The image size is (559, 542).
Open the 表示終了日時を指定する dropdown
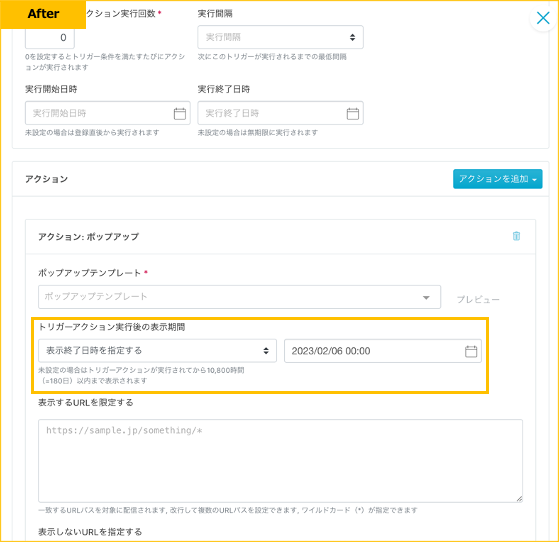157,351
